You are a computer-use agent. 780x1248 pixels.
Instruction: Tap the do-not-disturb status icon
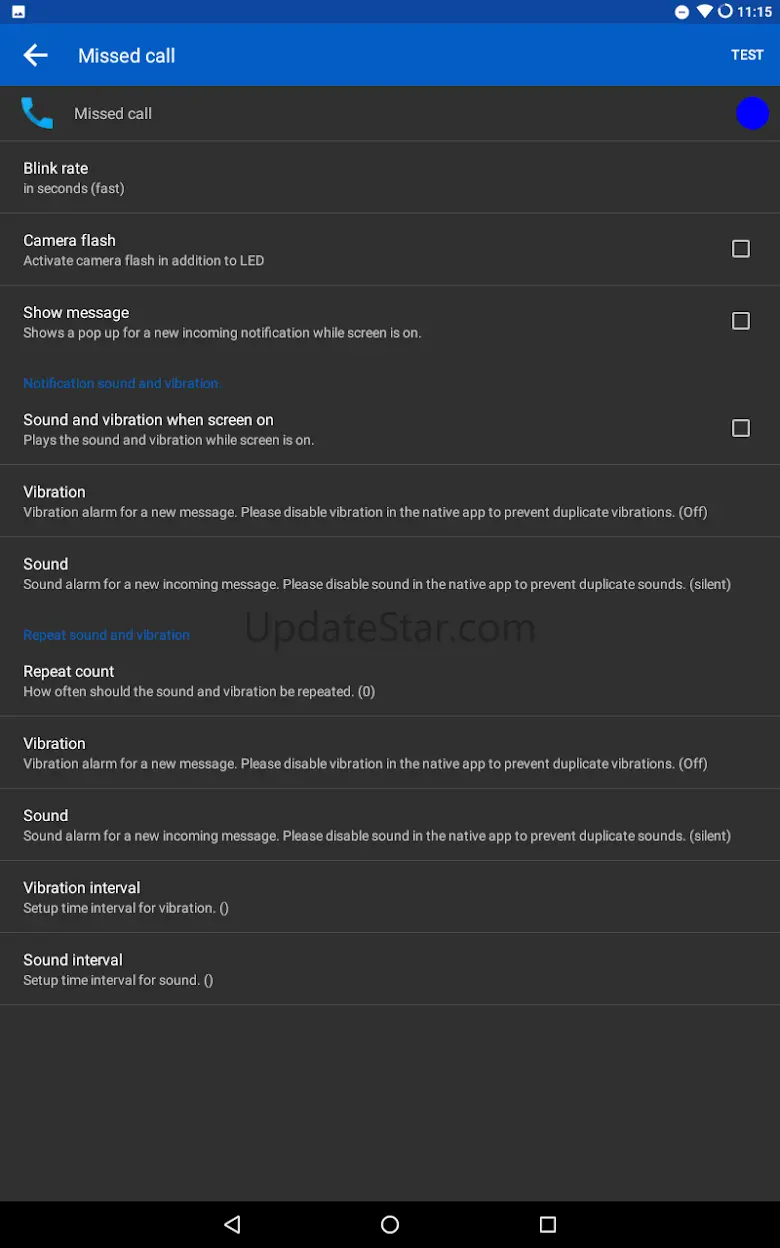pos(682,12)
